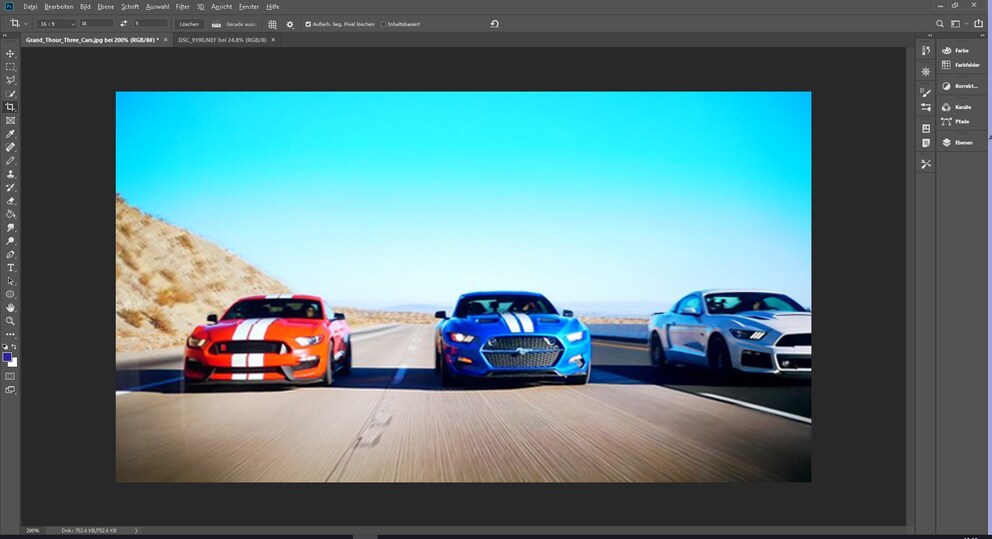This screenshot has width=992, height=539.
Task: Select the Dodge tool
Action: 10,241
